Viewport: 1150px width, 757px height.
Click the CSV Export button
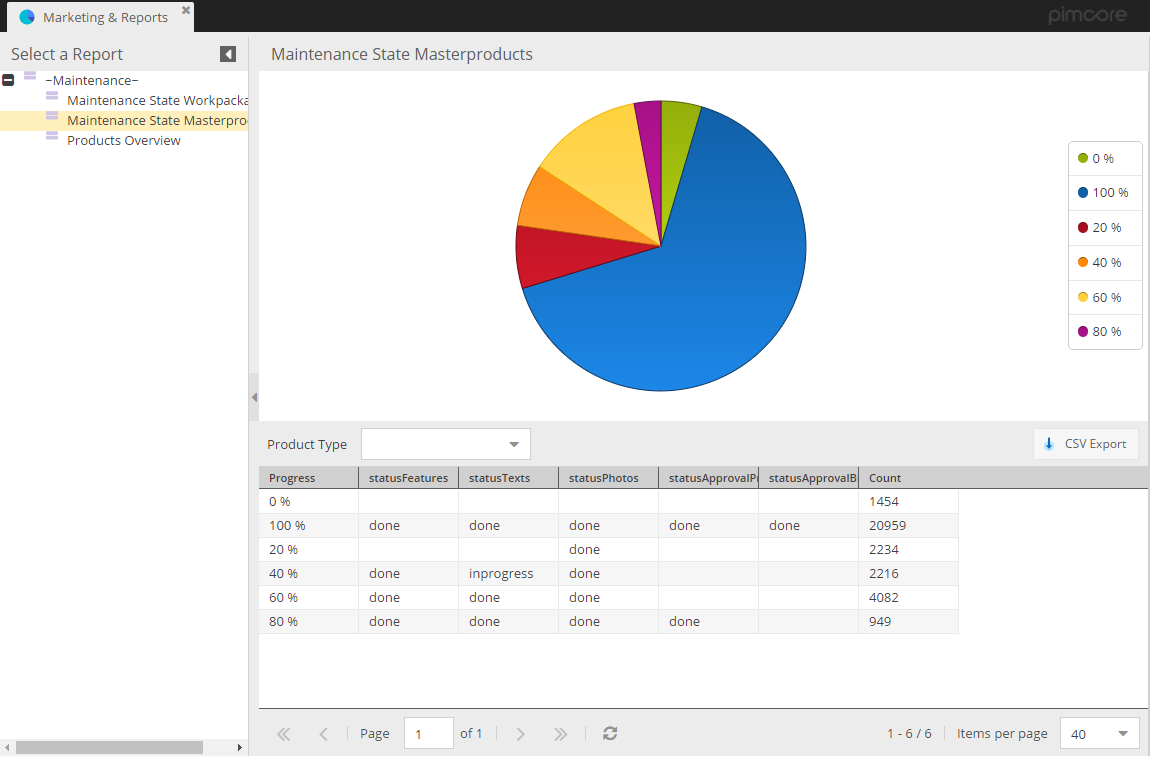tap(1085, 444)
